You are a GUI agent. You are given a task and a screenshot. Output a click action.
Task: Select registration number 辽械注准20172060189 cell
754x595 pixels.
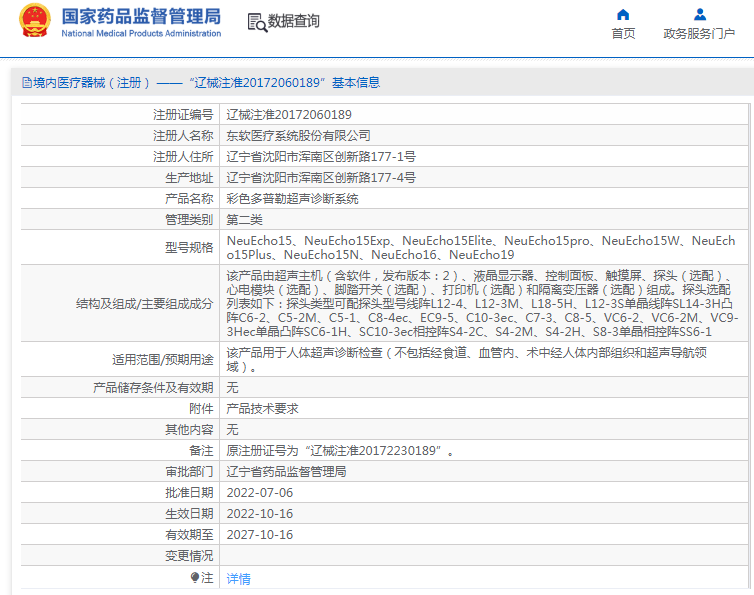point(484,114)
